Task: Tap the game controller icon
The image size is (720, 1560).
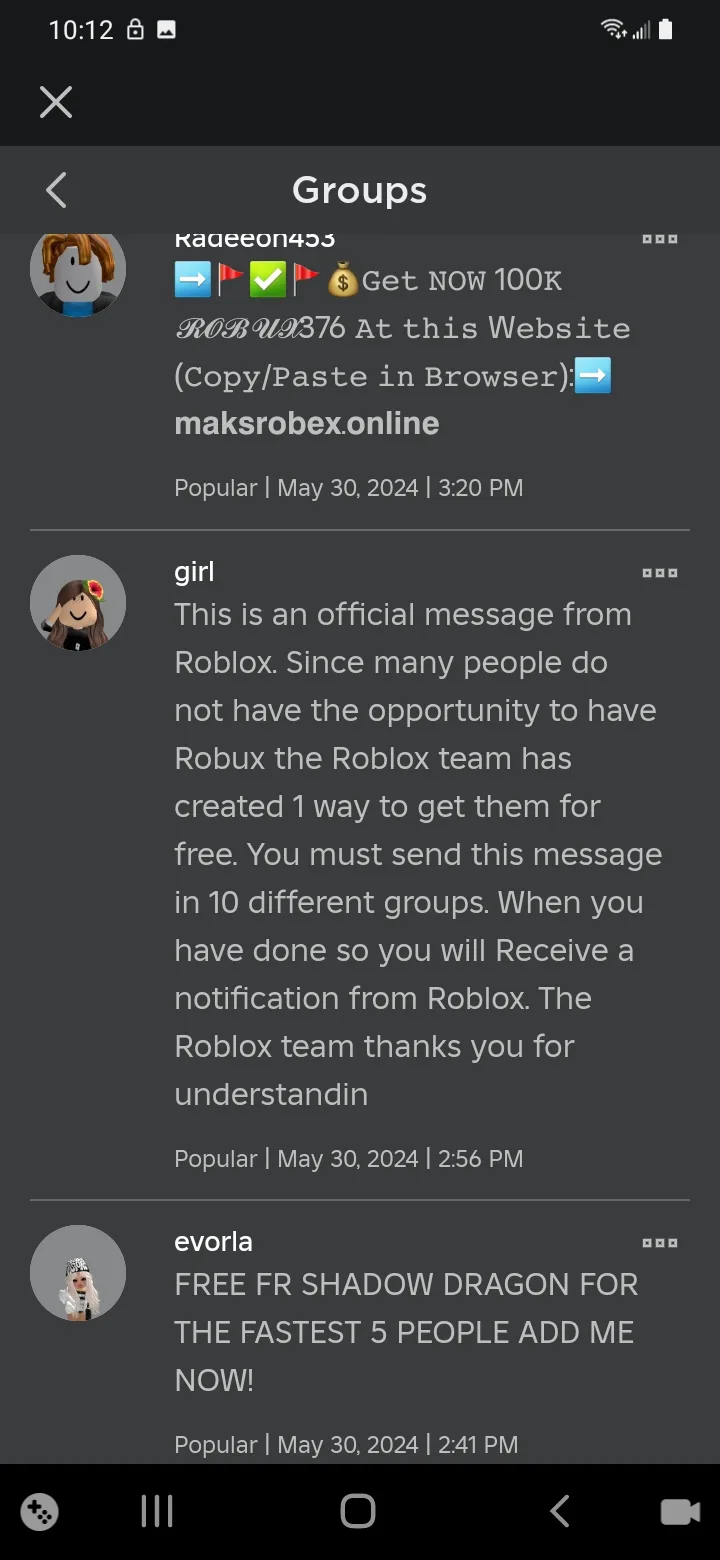Action: point(40,1511)
